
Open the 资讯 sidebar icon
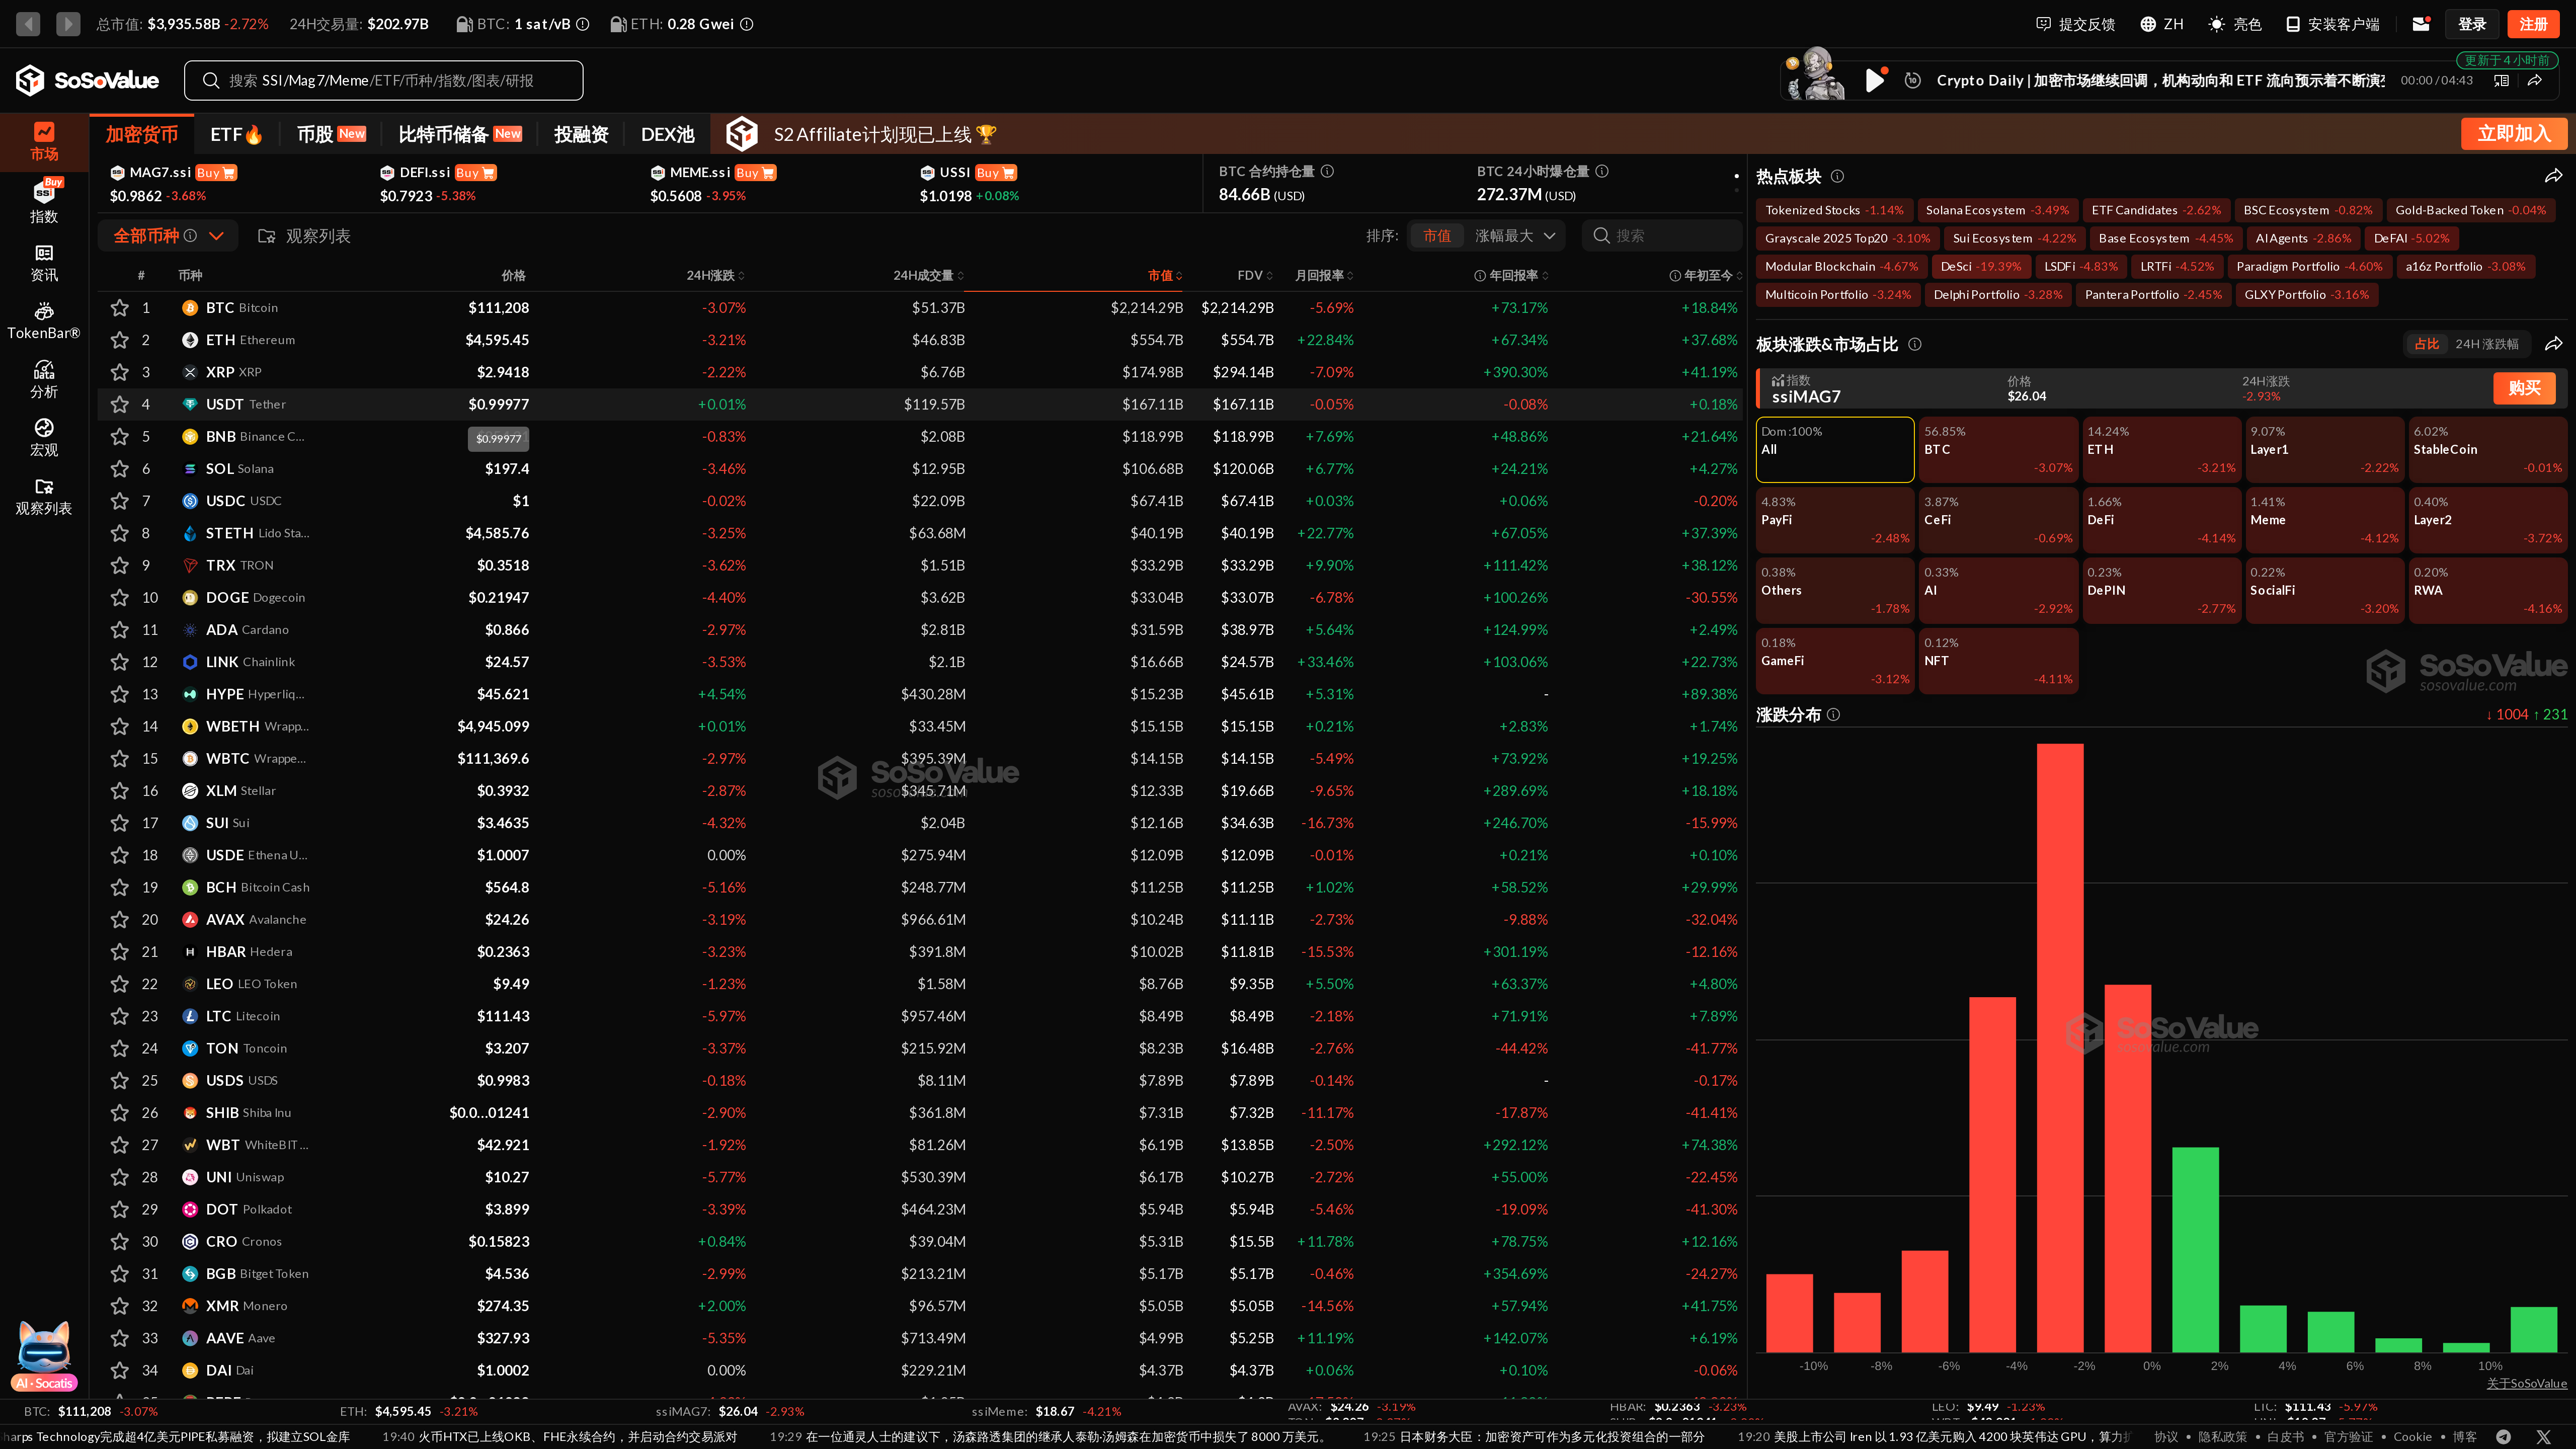click(x=44, y=263)
